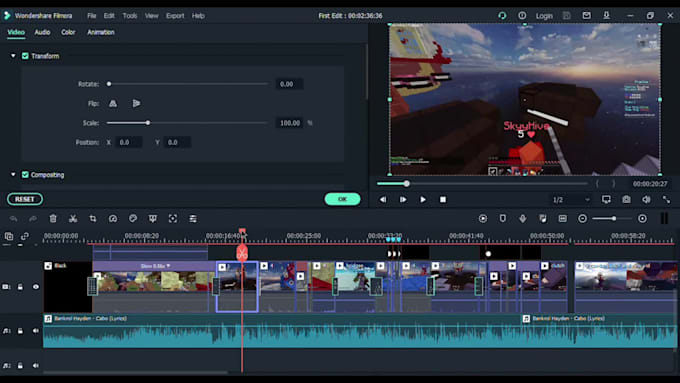The width and height of the screenshot is (680, 383).
Task: Click the Flip horizontal icon
Action: coord(113,103)
